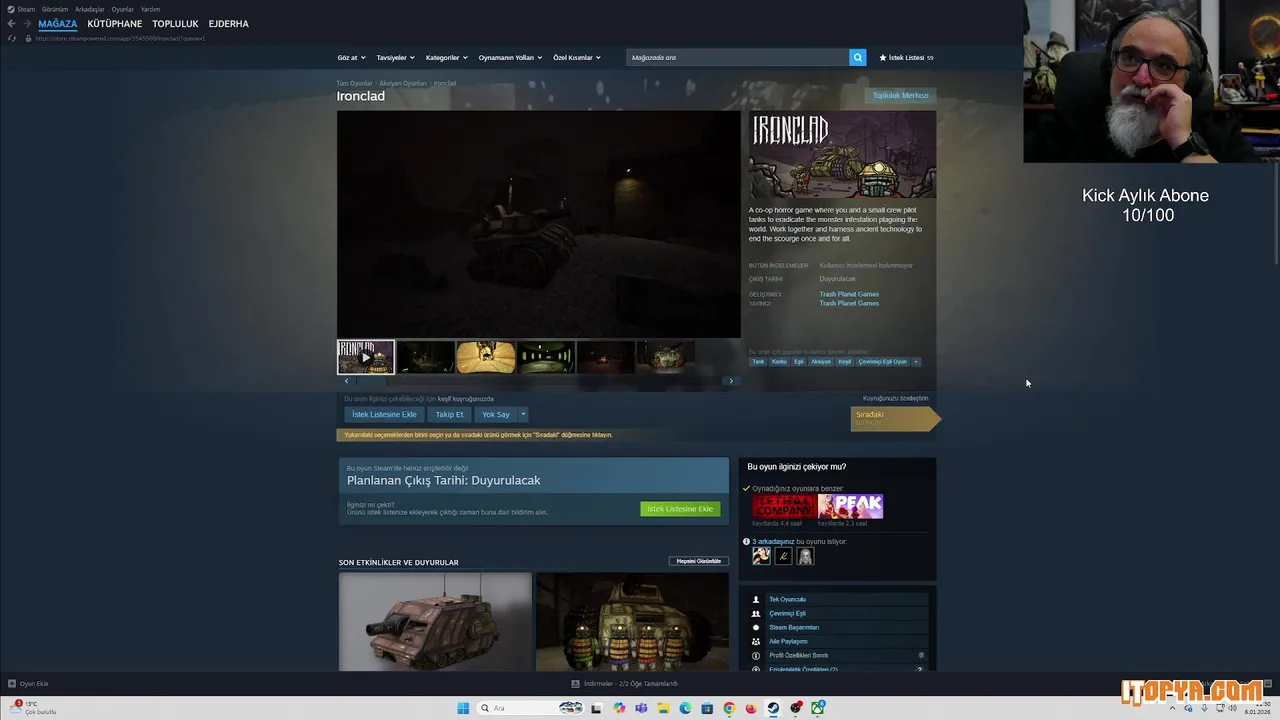This screenshot has height=720, width=1280.
Task: Open the EJDERHA profile tab
Action: click(x=228, y=23)
